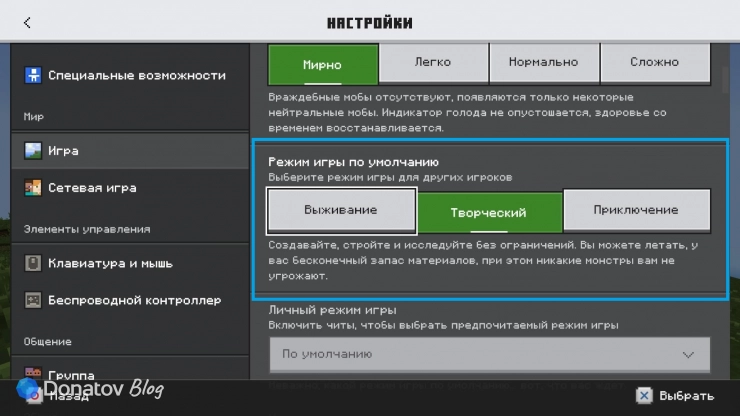Click the Общение category label
This screenshot has height=416, width=740.
pos(48,342)
